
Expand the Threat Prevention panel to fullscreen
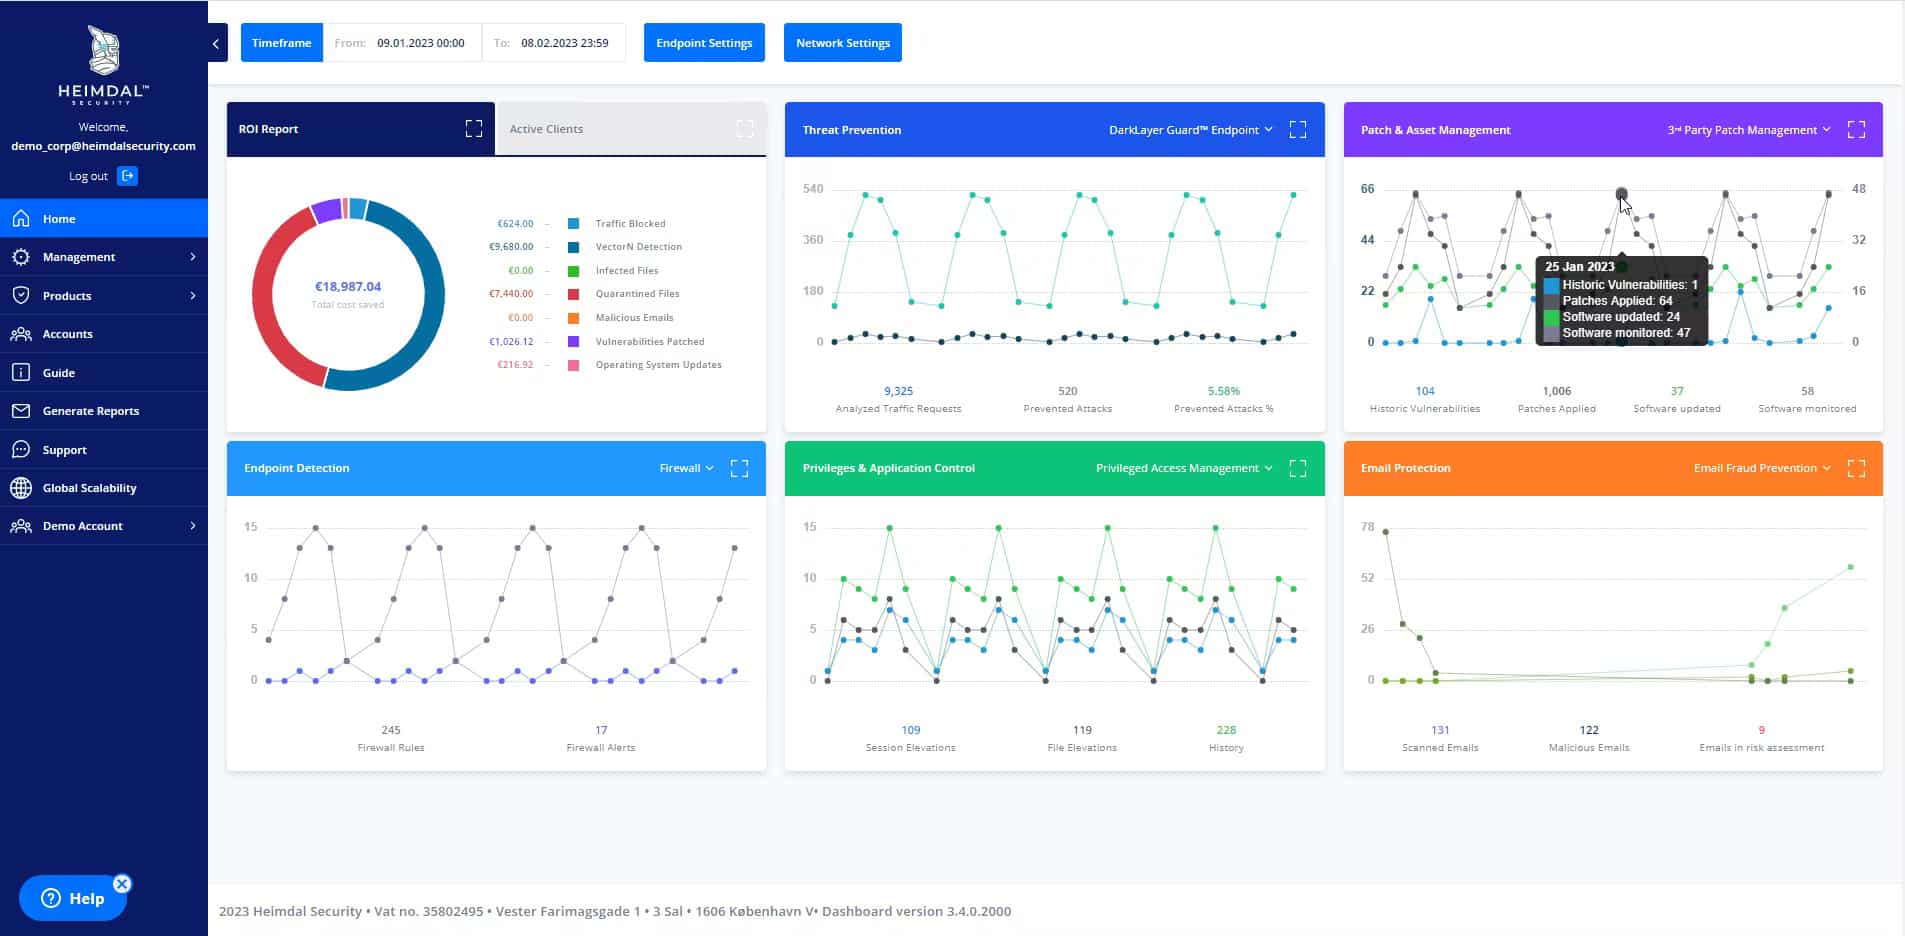tap(1297, 129)
